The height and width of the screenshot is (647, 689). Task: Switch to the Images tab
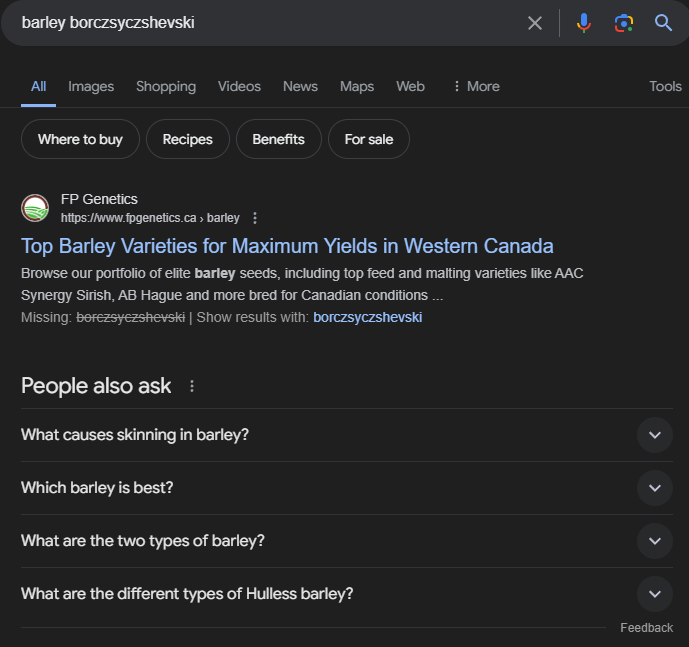tap(91, 86)
